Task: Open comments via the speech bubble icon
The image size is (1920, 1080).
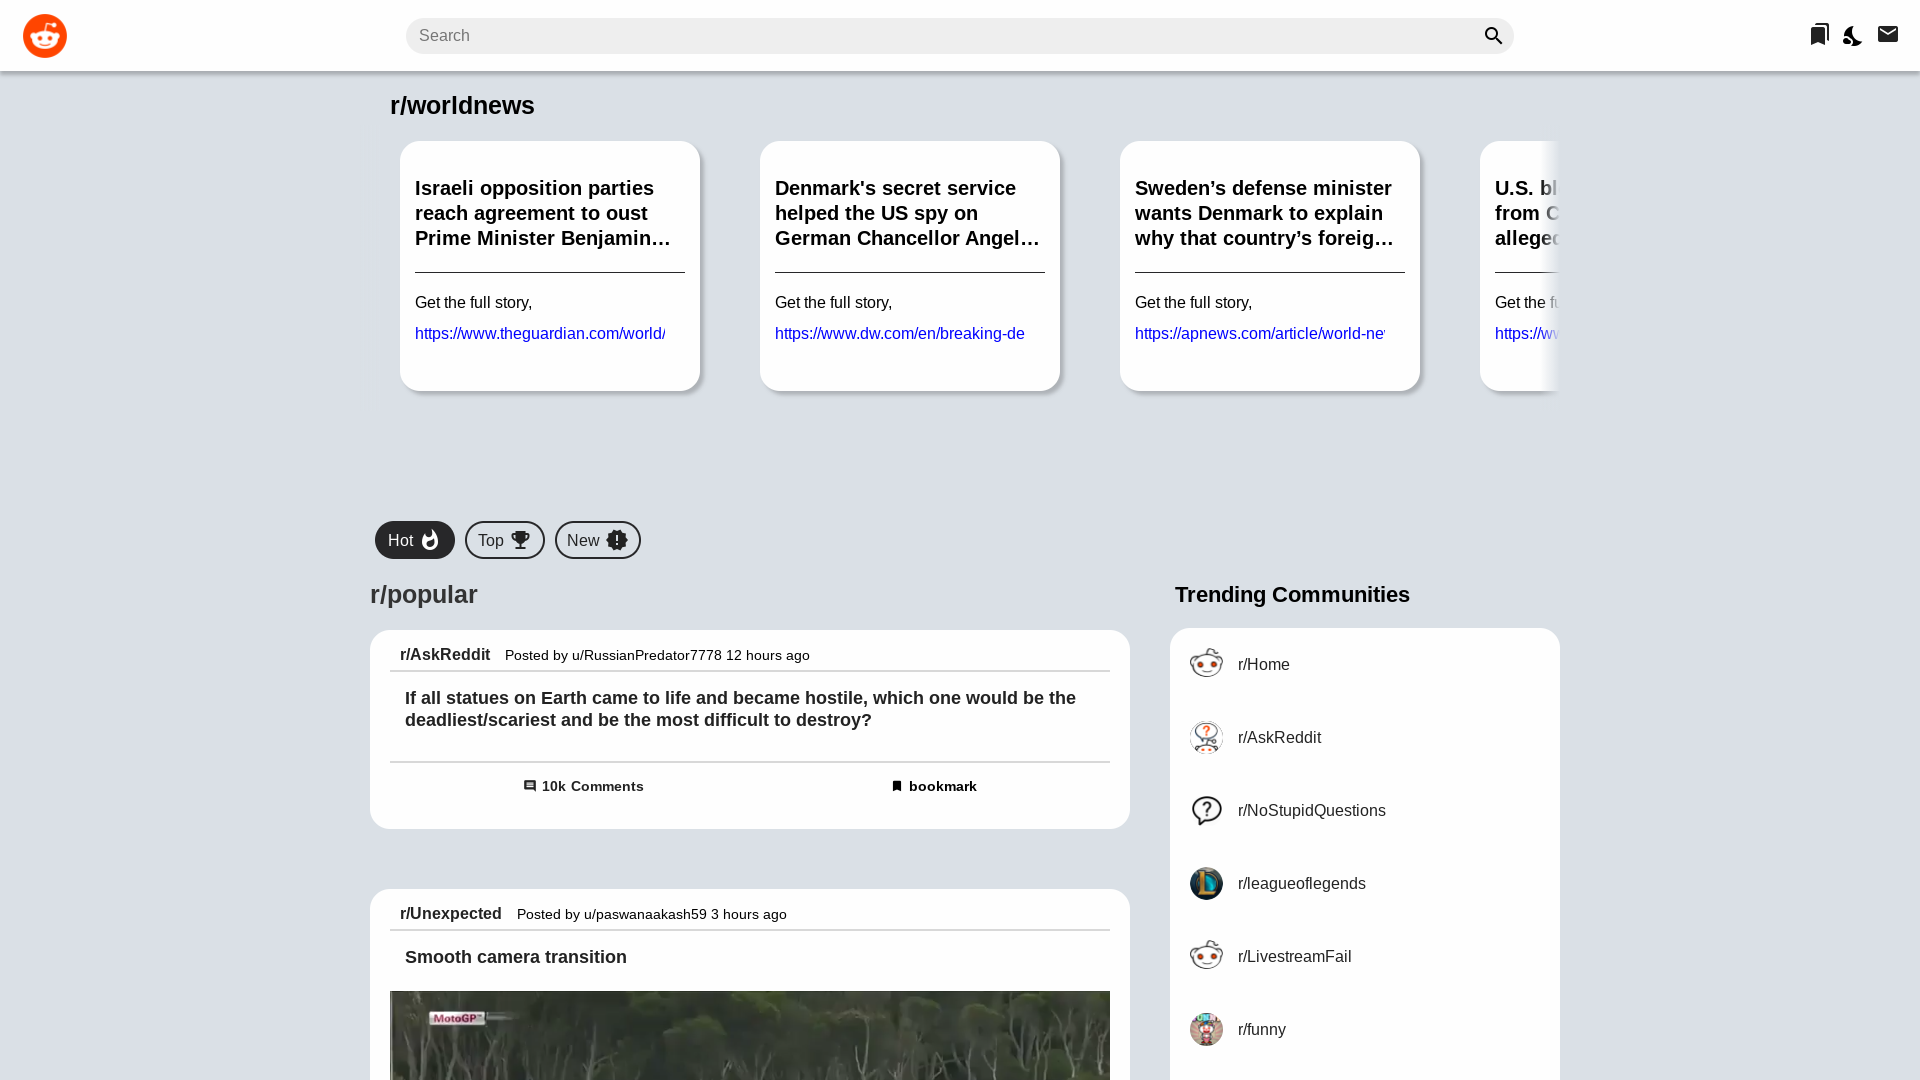Action: click(x=531, y=786)
